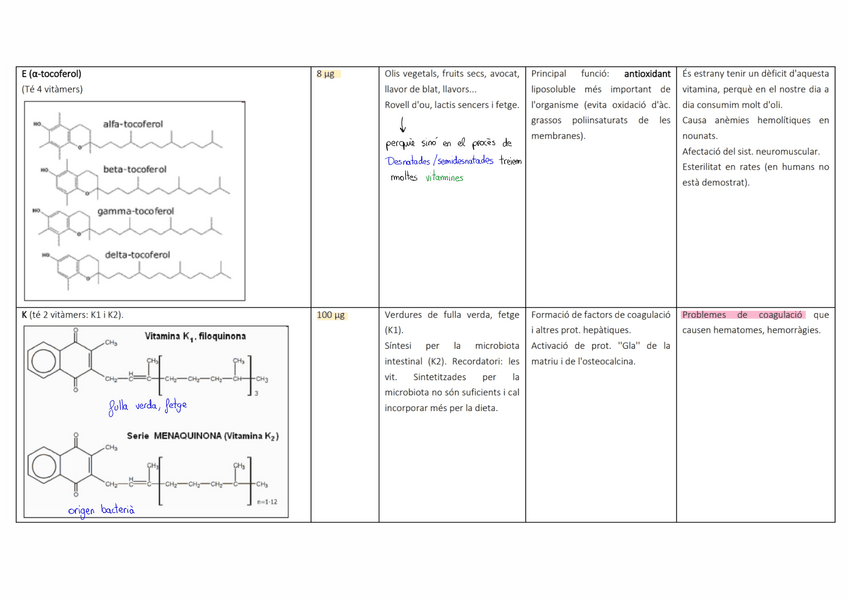Viewport: 848px width, 600px height.
Task: Click 'K (té 2 vitàmers: K1 i K2).' heading
Action: coord(73,315)
